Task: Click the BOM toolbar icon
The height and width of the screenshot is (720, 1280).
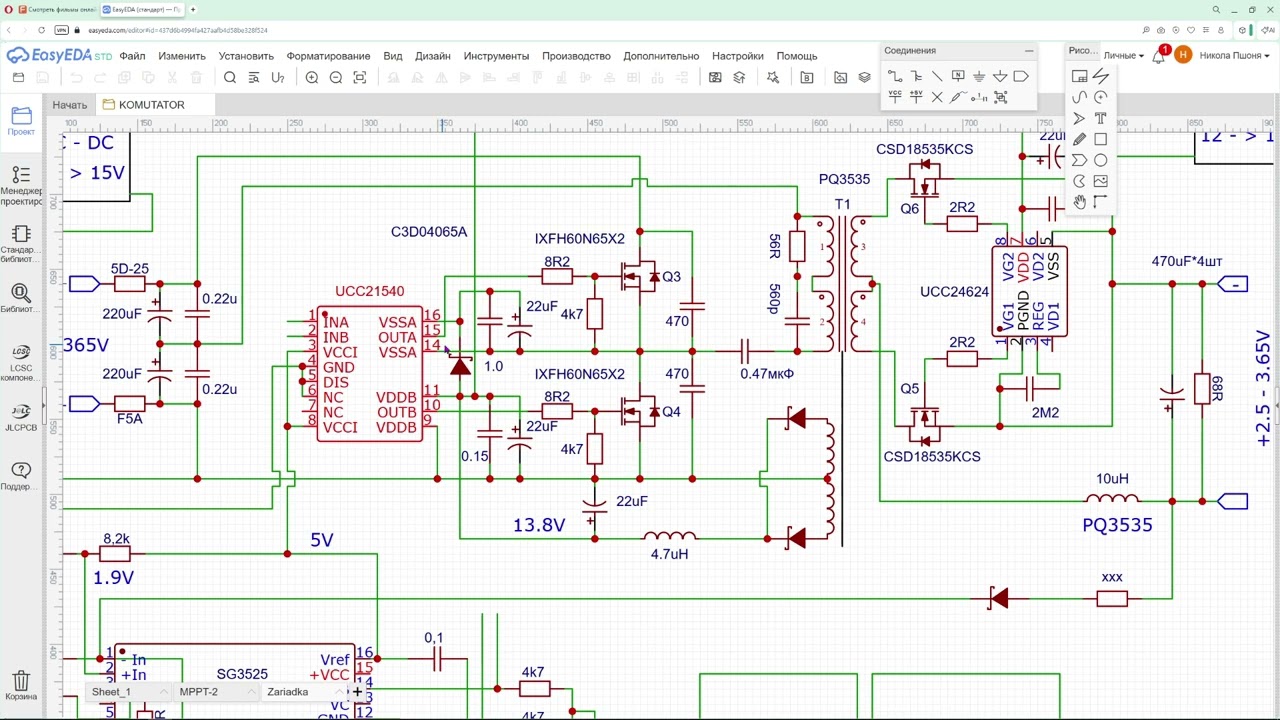Action: pos(807,78)
